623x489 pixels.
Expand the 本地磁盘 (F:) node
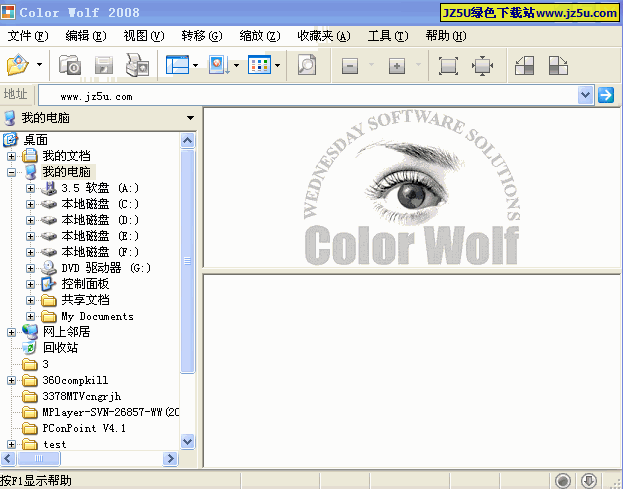click(31, 252)
